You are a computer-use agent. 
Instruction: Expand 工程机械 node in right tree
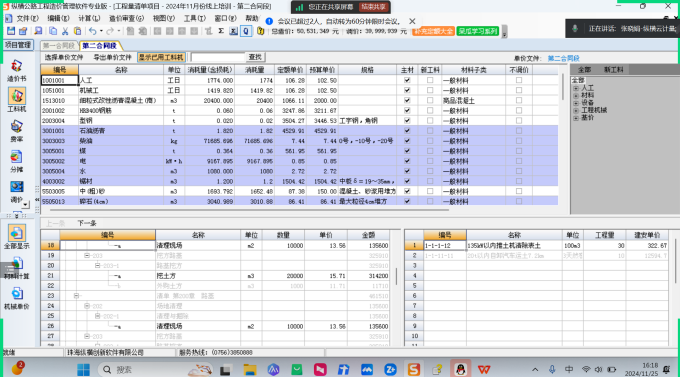tap(576, 111)
